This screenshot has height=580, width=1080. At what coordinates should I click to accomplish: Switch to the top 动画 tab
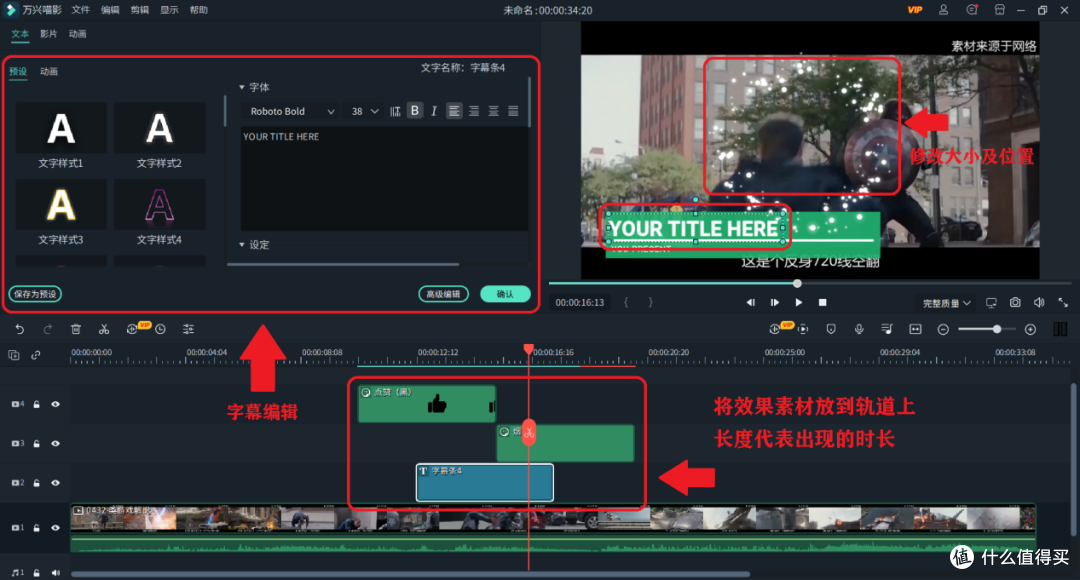coord(77,34)
